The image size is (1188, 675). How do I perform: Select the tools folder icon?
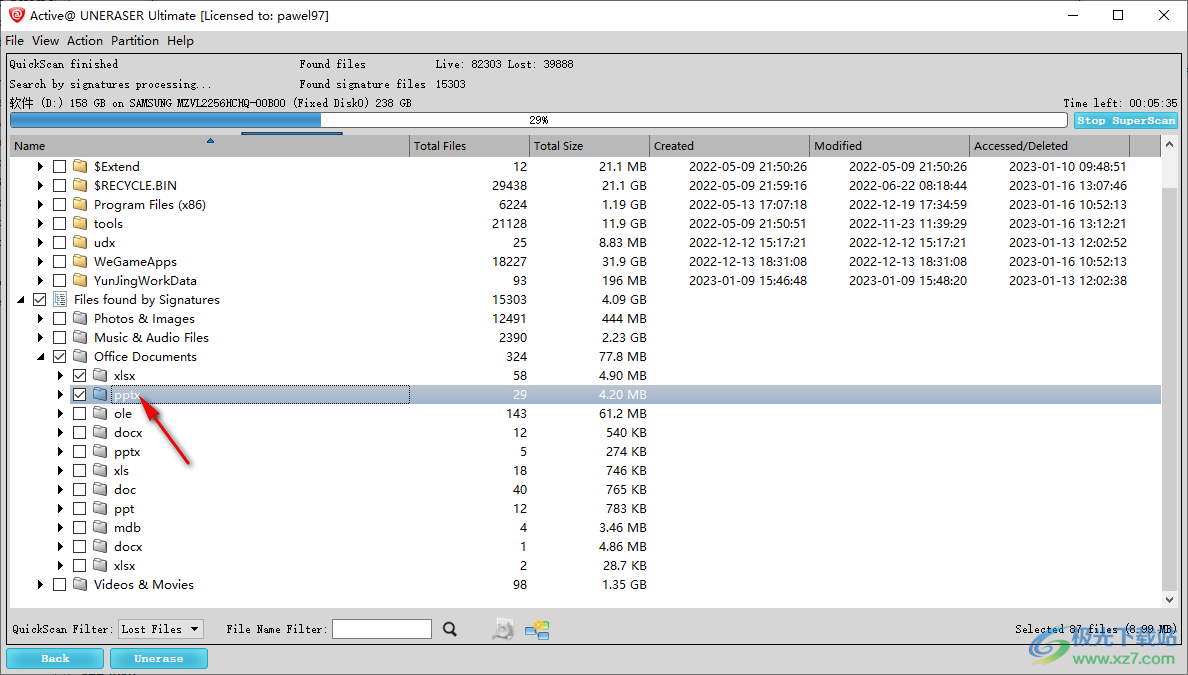pos(80,223)
